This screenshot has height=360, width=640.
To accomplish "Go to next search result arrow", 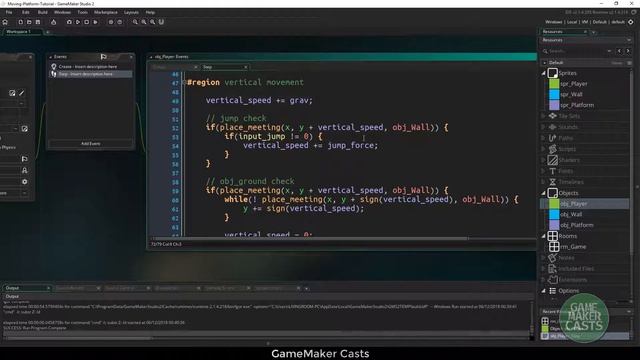I will (628, 51).
